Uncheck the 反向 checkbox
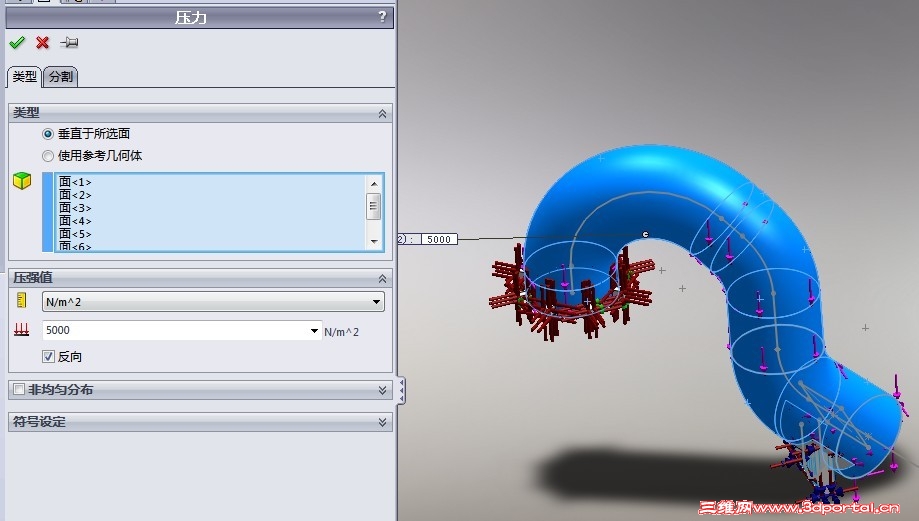 point(49,356)
